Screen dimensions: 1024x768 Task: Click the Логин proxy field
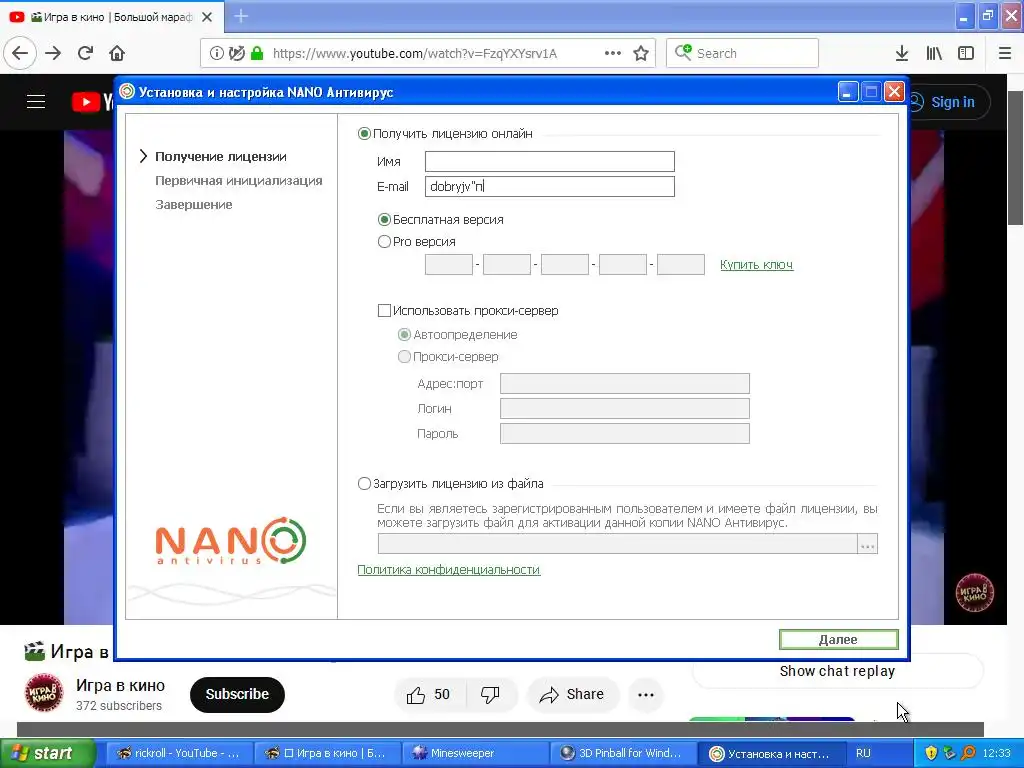pyautogui.click(x=624, y=409)
